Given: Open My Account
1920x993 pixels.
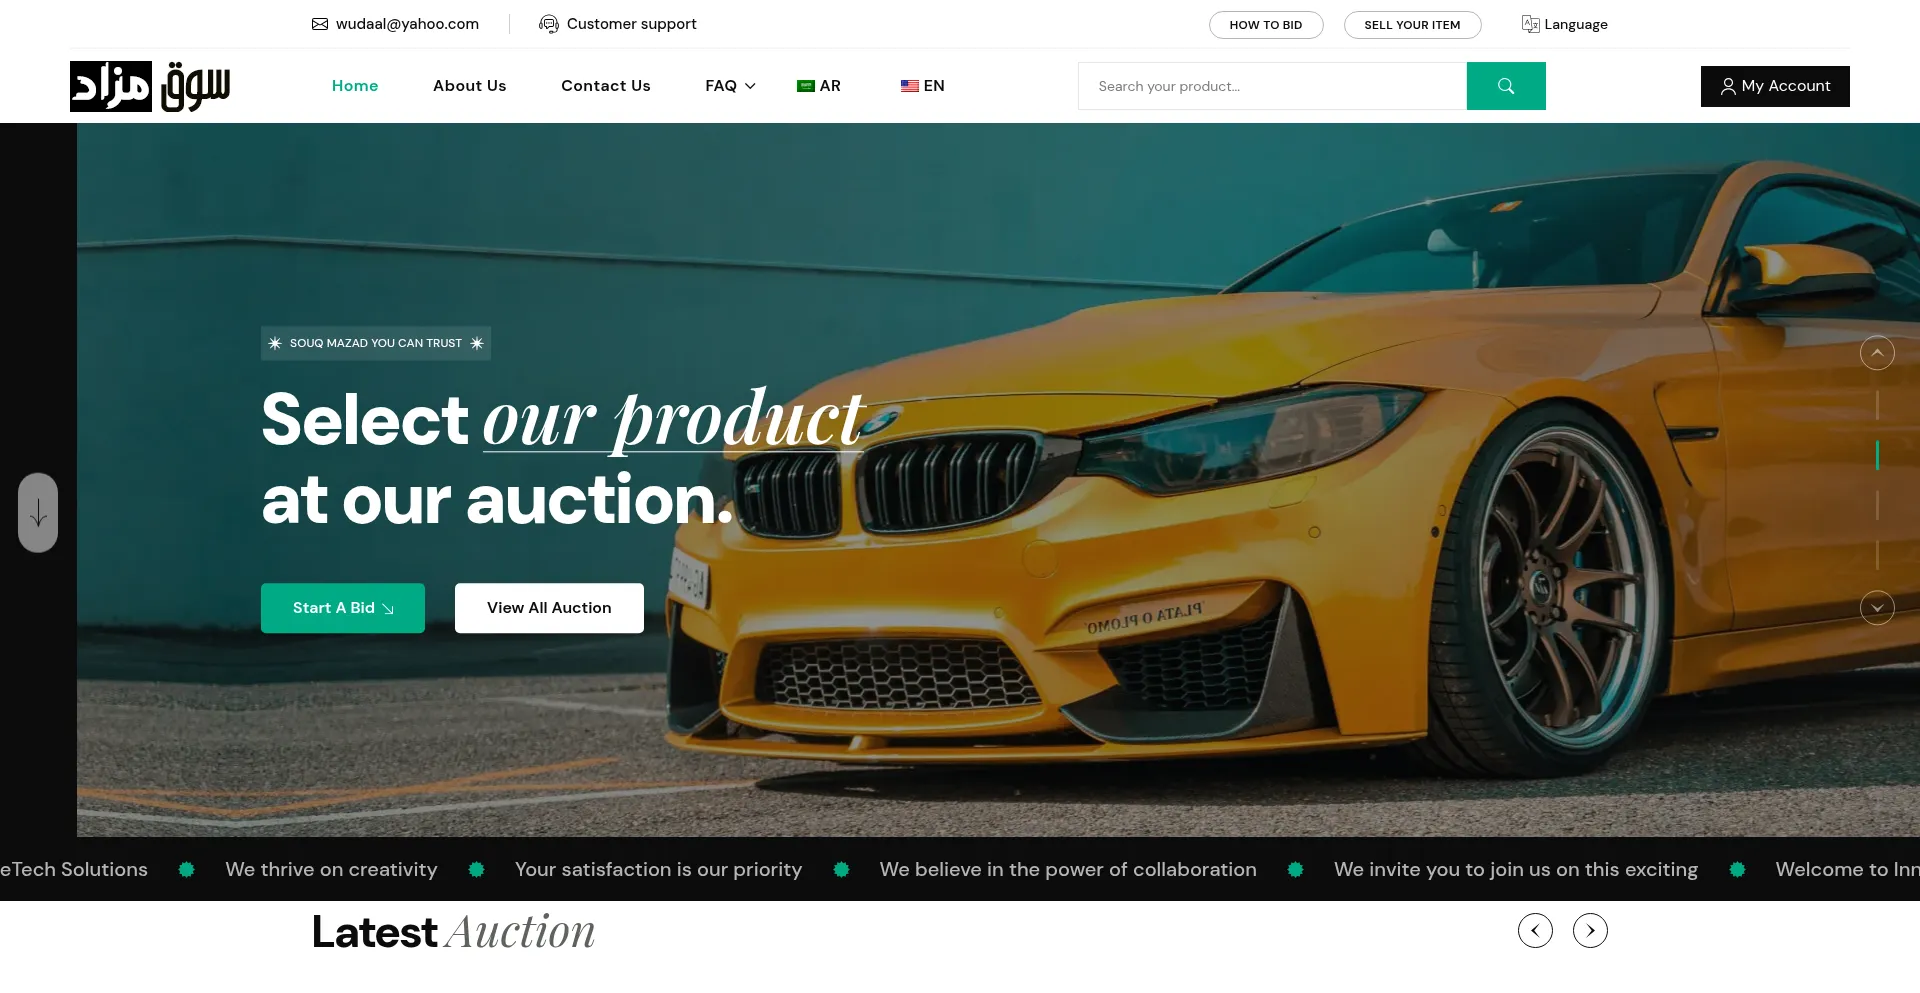Looking at the screenshot, I should pyautogui.click(x=1775, y=86).
